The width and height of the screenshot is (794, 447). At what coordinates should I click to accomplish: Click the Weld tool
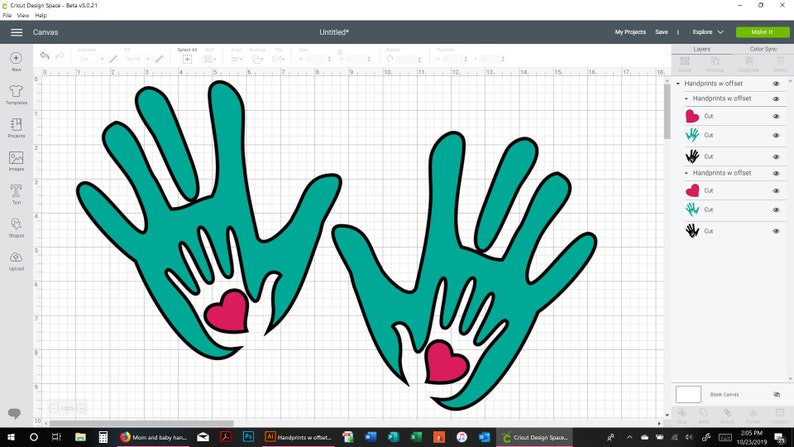(704, 413)
